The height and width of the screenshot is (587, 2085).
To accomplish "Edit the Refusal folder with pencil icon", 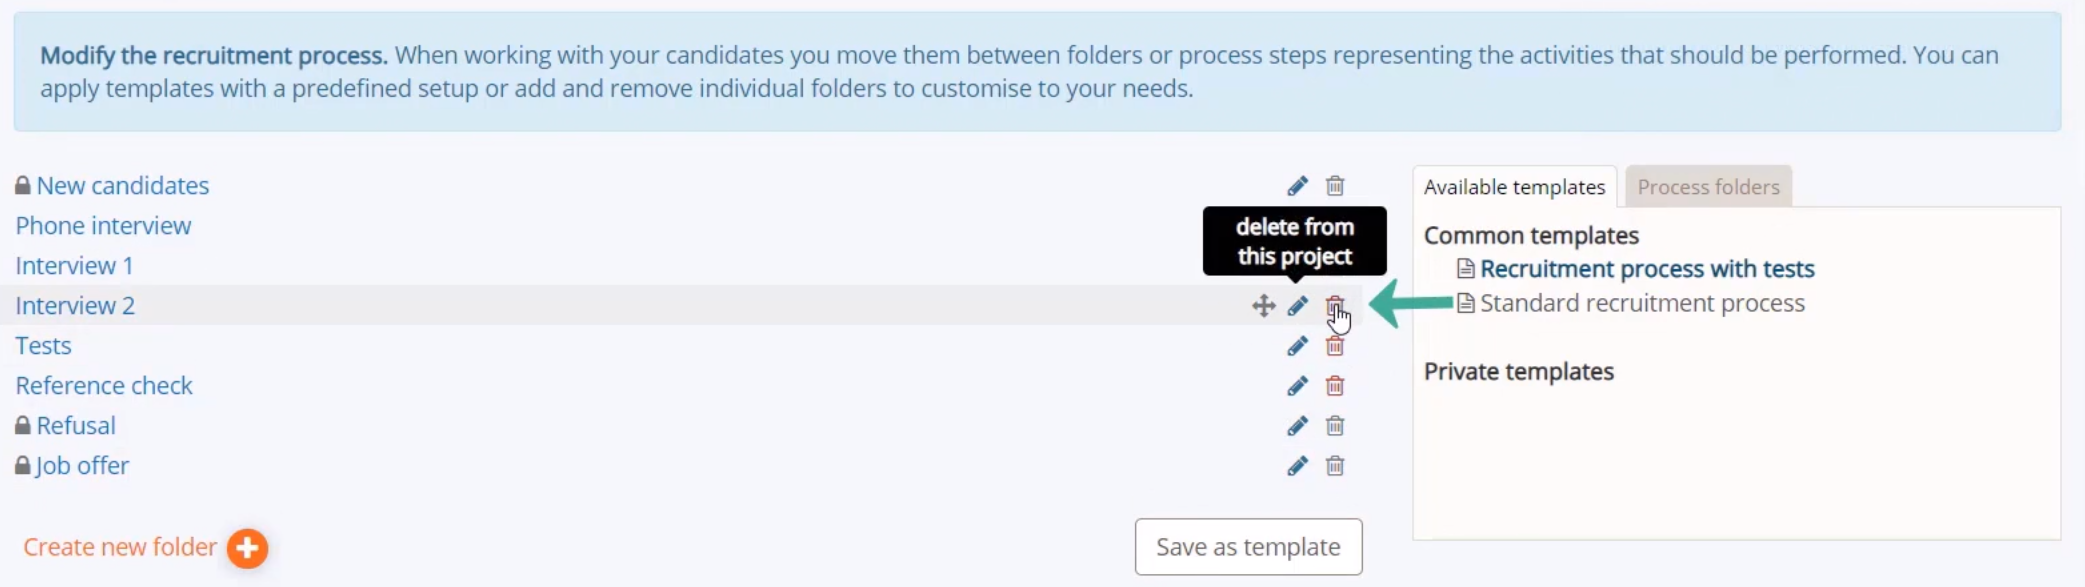I will (1297, 426).
